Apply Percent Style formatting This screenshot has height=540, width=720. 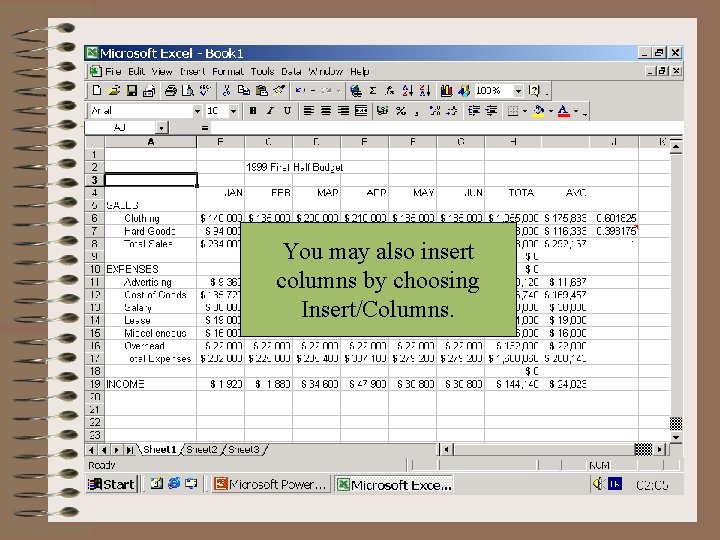[x=400, y=111]
